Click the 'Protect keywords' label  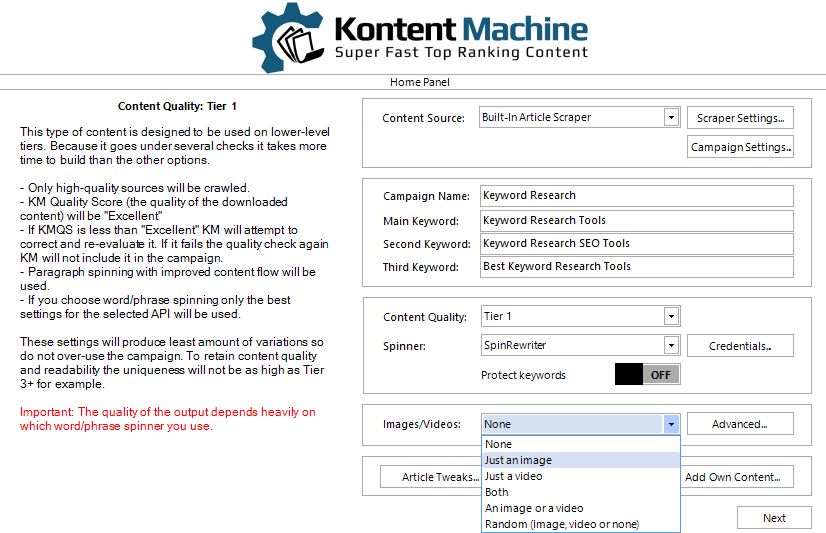523,375
